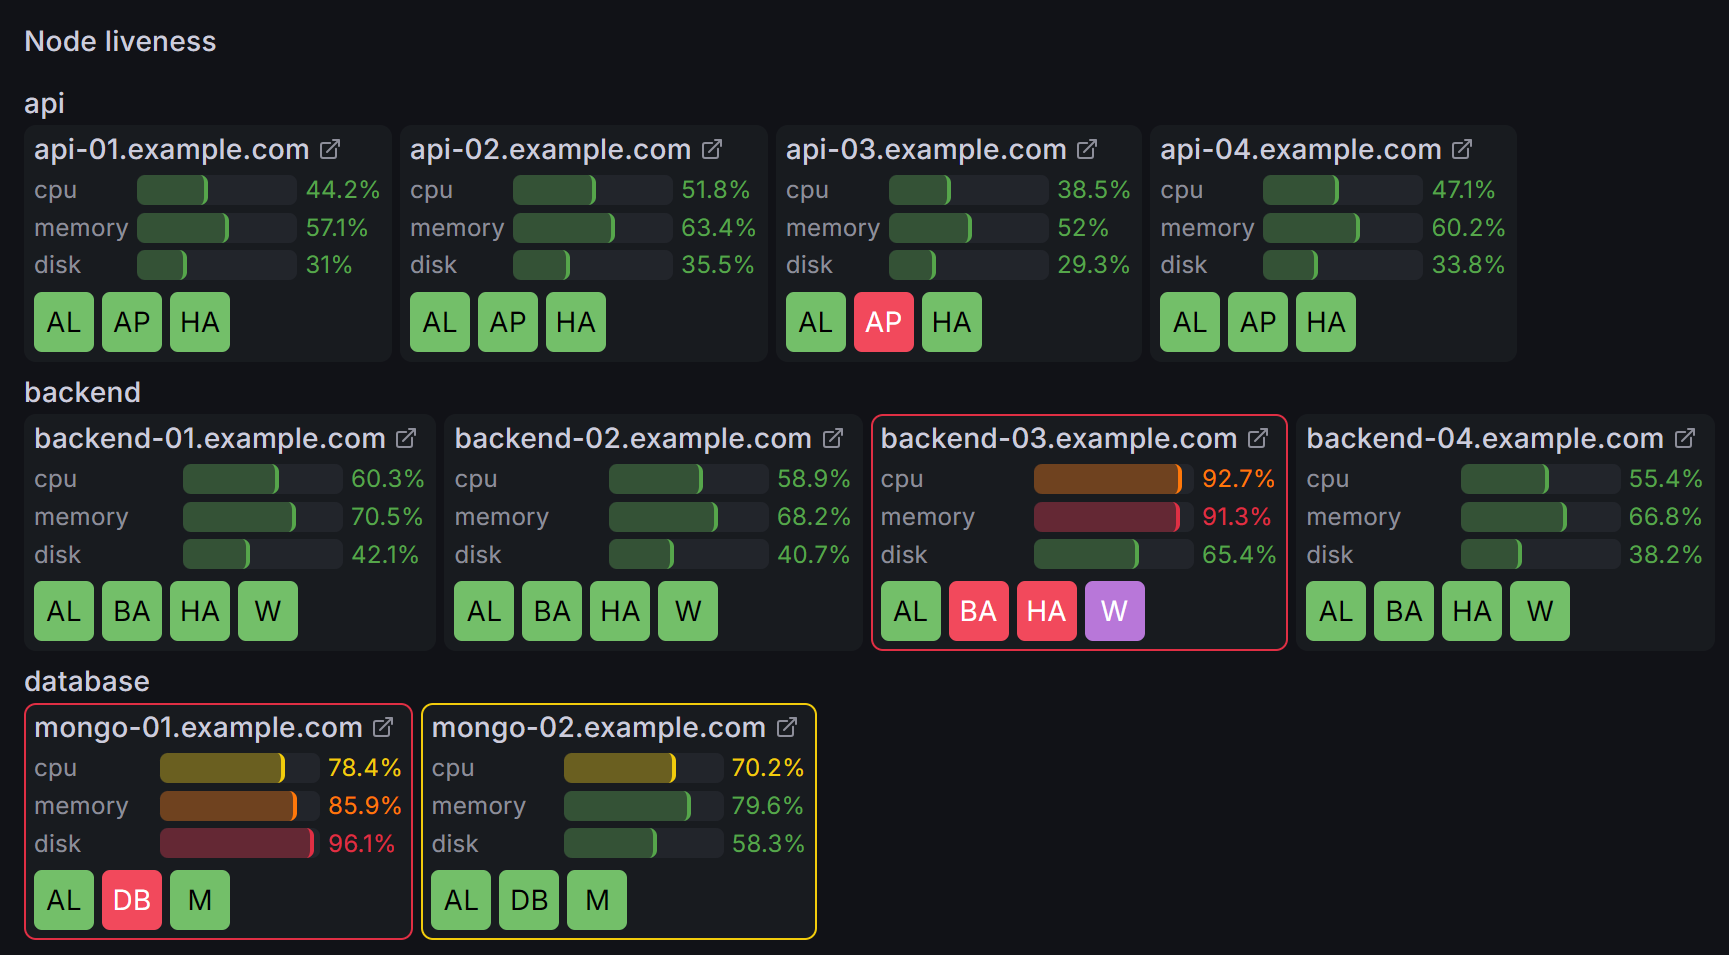Viewport: 1729px width, 955px height.
Task: Click the AL badge on backend-04
Action: pos(1336,611)
